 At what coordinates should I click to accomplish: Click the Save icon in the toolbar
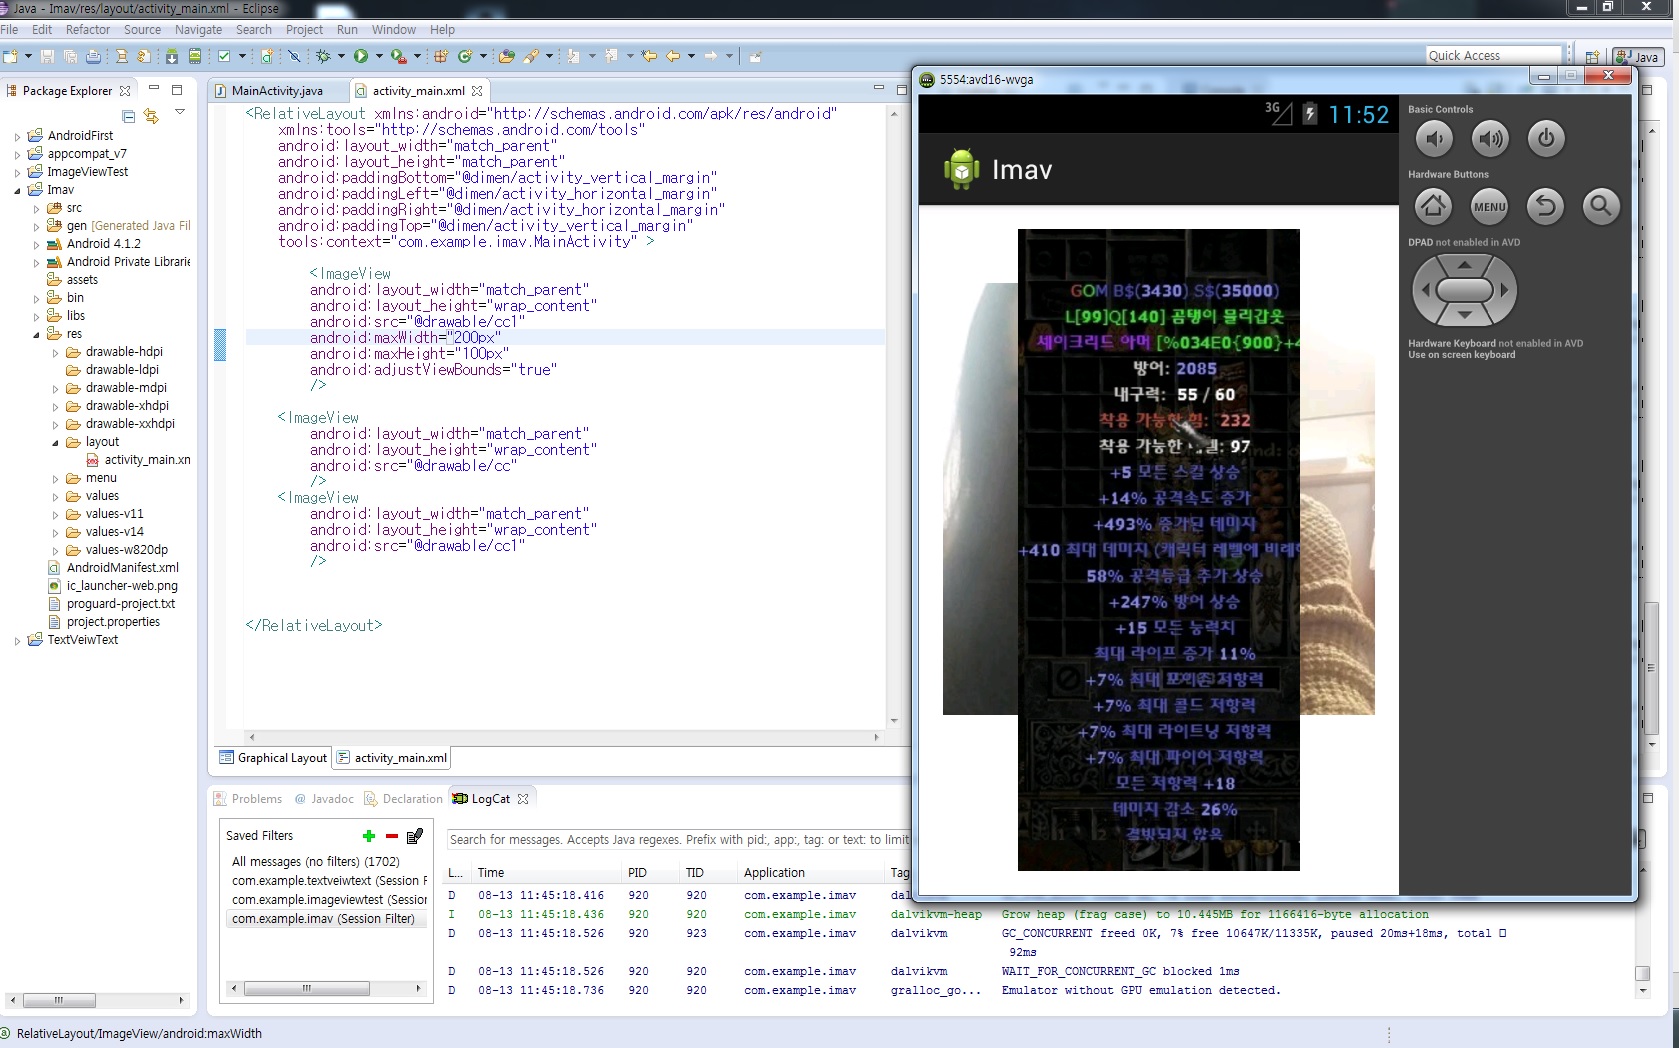(x=47, y=56)
